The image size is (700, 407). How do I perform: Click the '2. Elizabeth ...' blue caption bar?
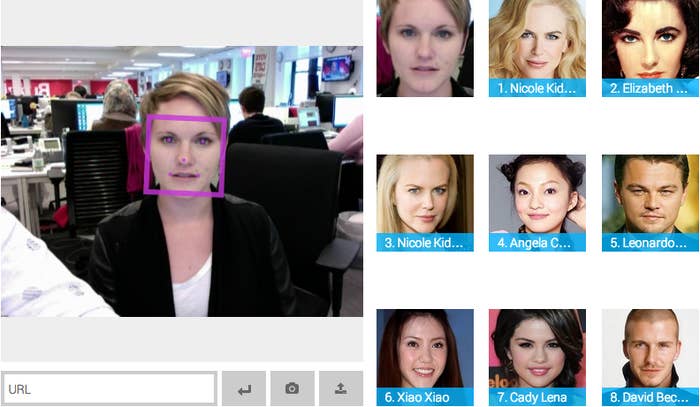point(650,88)
